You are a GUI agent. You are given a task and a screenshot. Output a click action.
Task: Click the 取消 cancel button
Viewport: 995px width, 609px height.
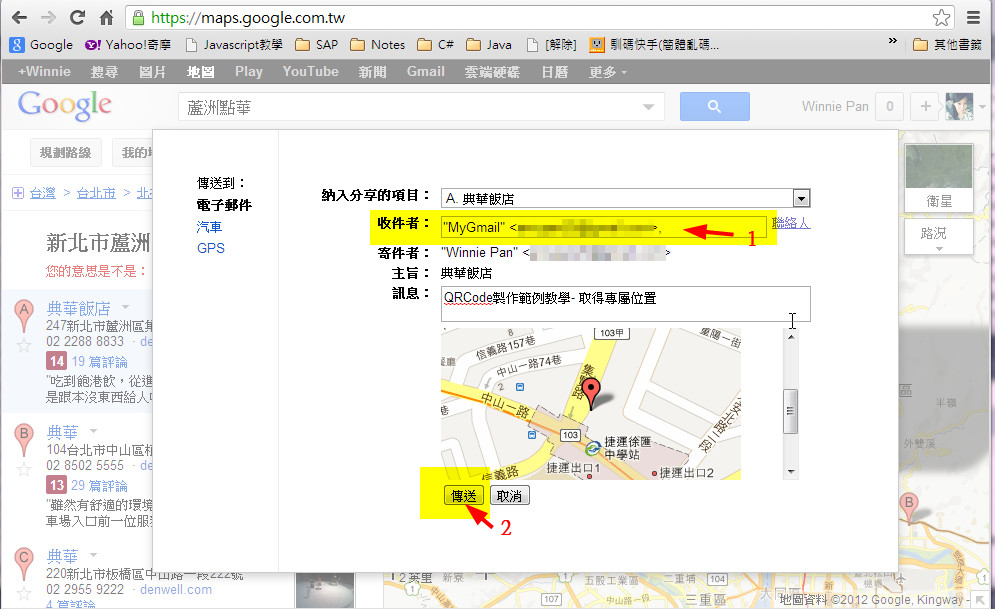[510, 495]
